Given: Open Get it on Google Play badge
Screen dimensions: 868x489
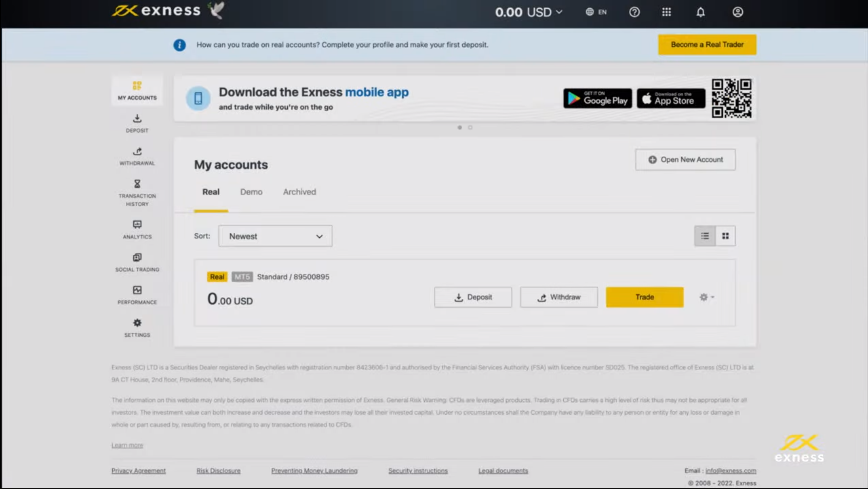Looking at the screenshot, I should click(x=597, y=99).
